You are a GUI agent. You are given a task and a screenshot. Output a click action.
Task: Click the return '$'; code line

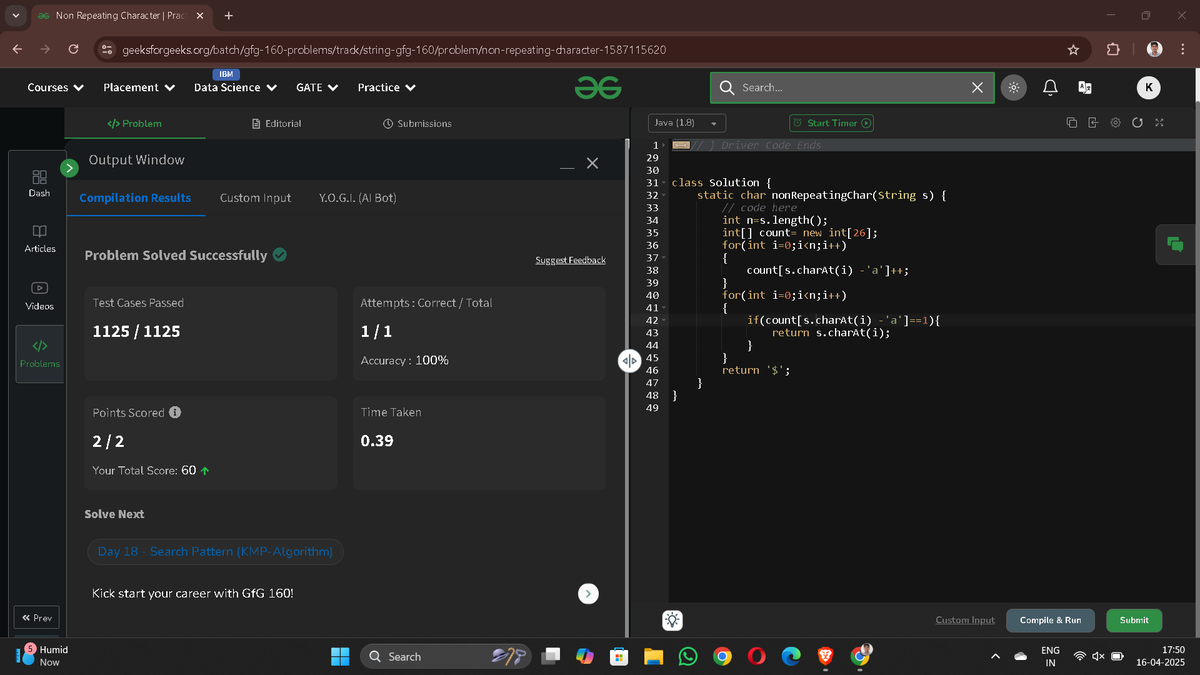757,370
